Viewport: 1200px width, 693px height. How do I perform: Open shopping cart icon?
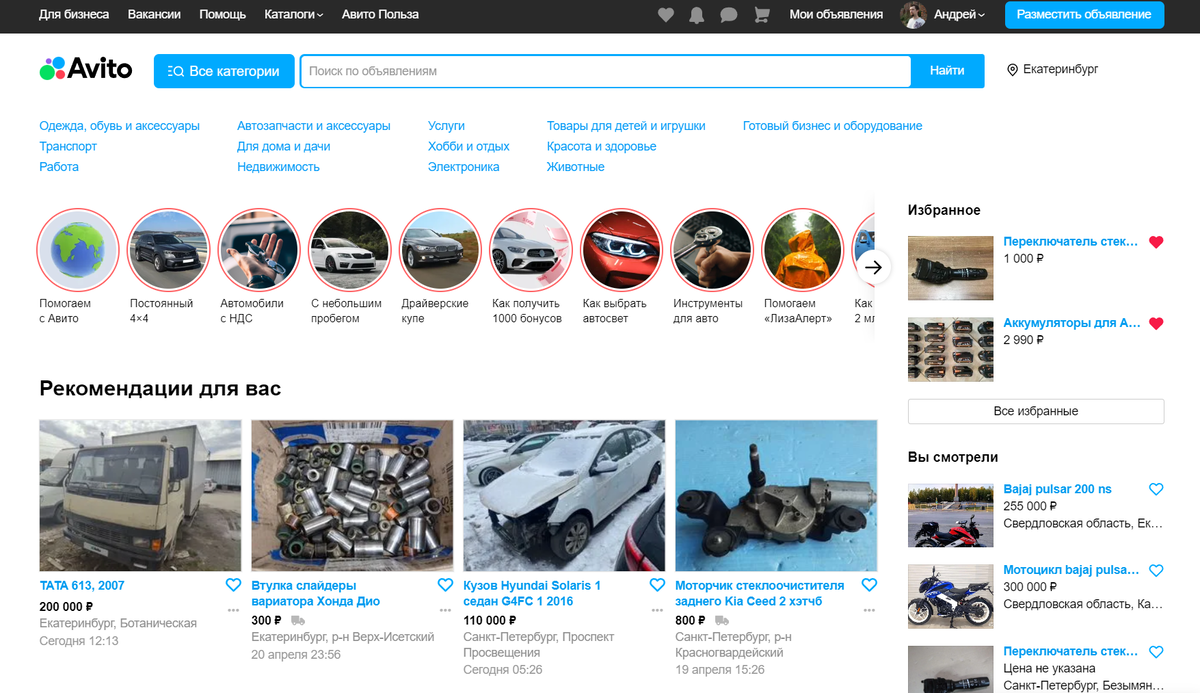pyautogui.click(x=761, y=15)
